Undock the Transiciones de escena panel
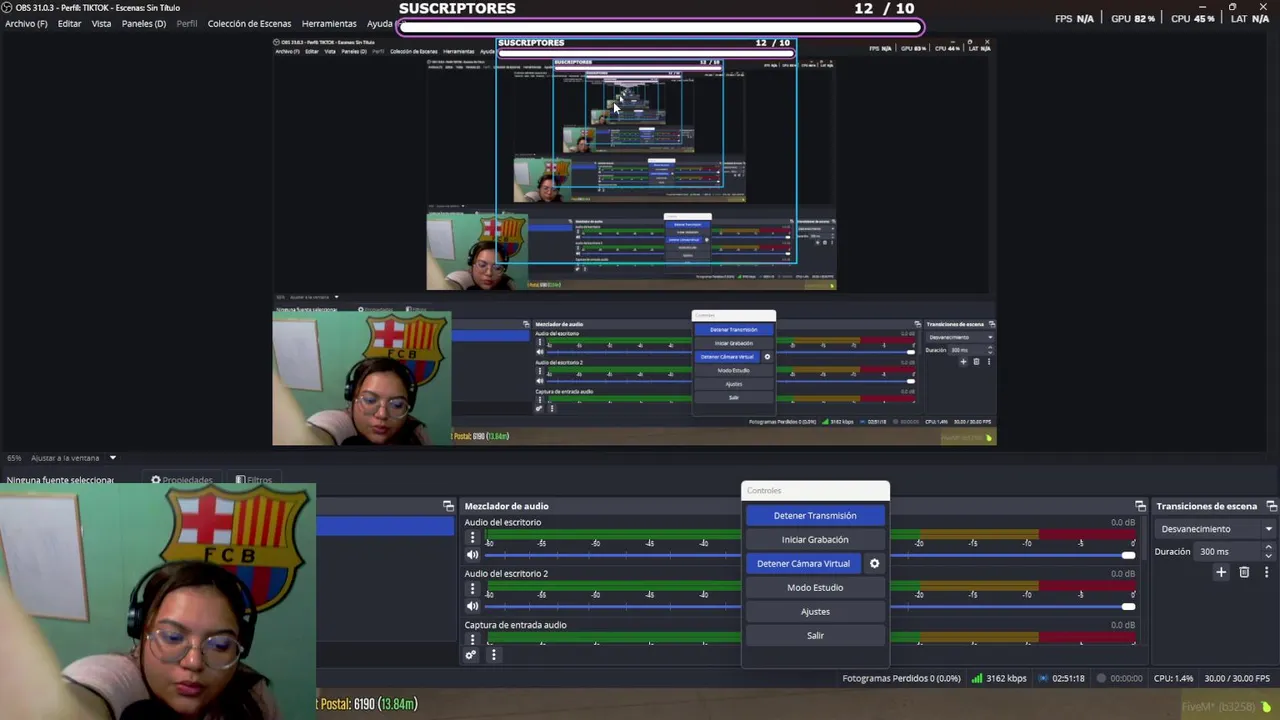Screen dimensions: 1280x720 1272,506
